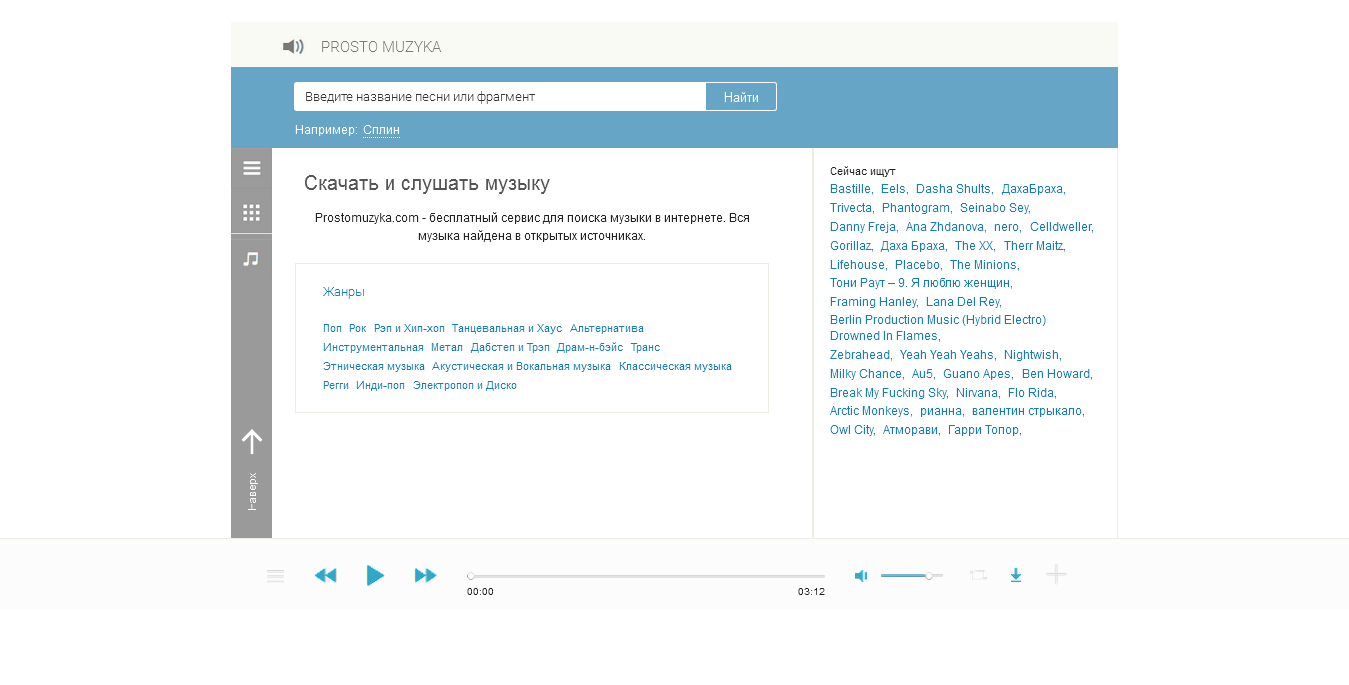The width and height of the screenshot is (1349, 685).
Task: Add the track using the plus icon
Action: 1056,574
